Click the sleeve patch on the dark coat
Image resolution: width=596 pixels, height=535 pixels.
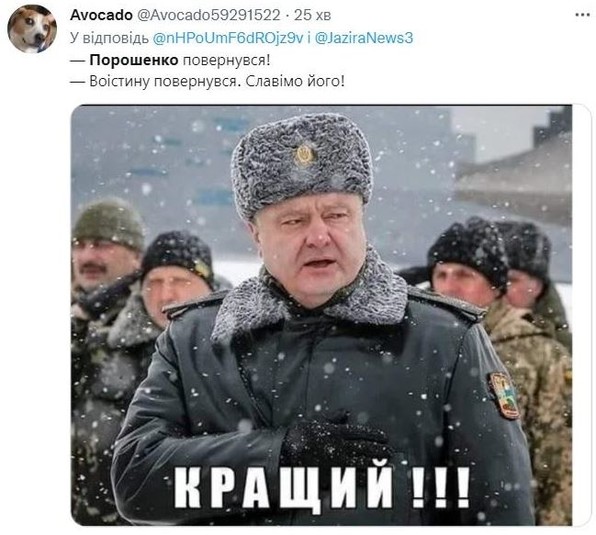[503, 395]
